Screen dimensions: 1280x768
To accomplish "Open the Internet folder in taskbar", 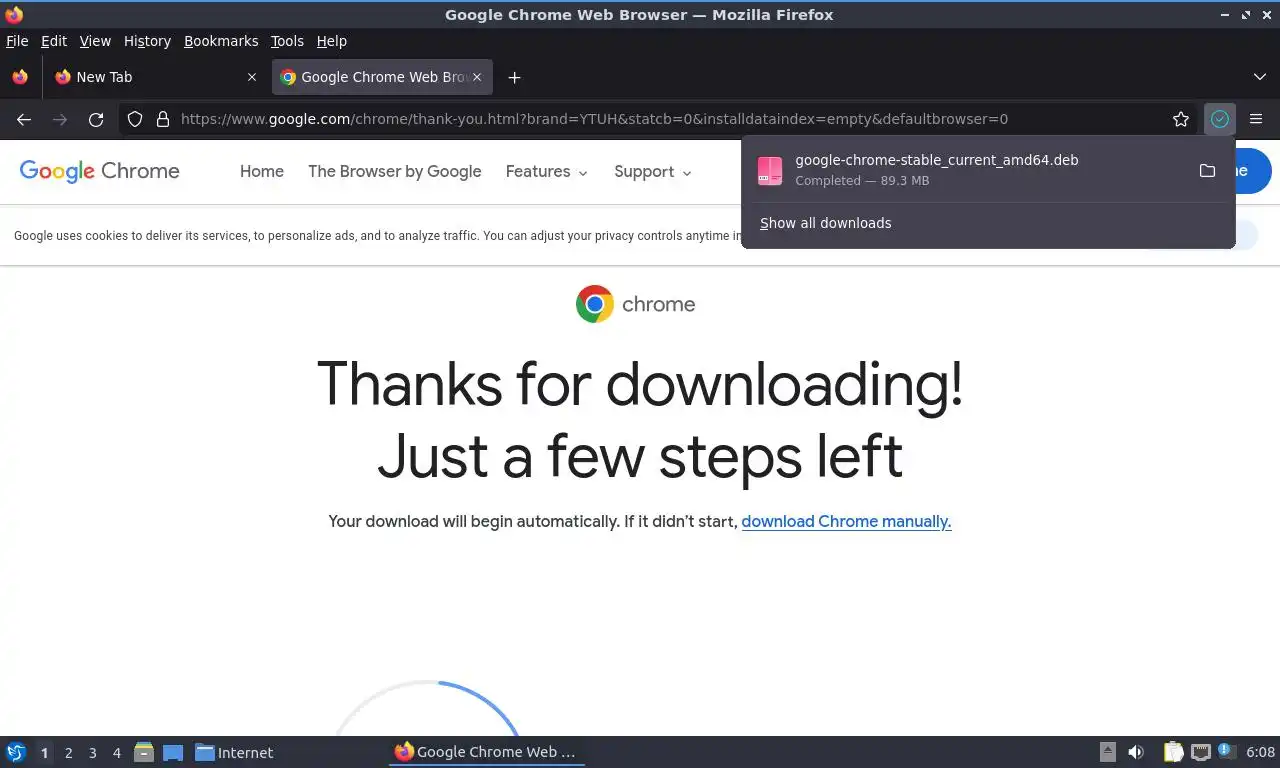I will (234, 752).
